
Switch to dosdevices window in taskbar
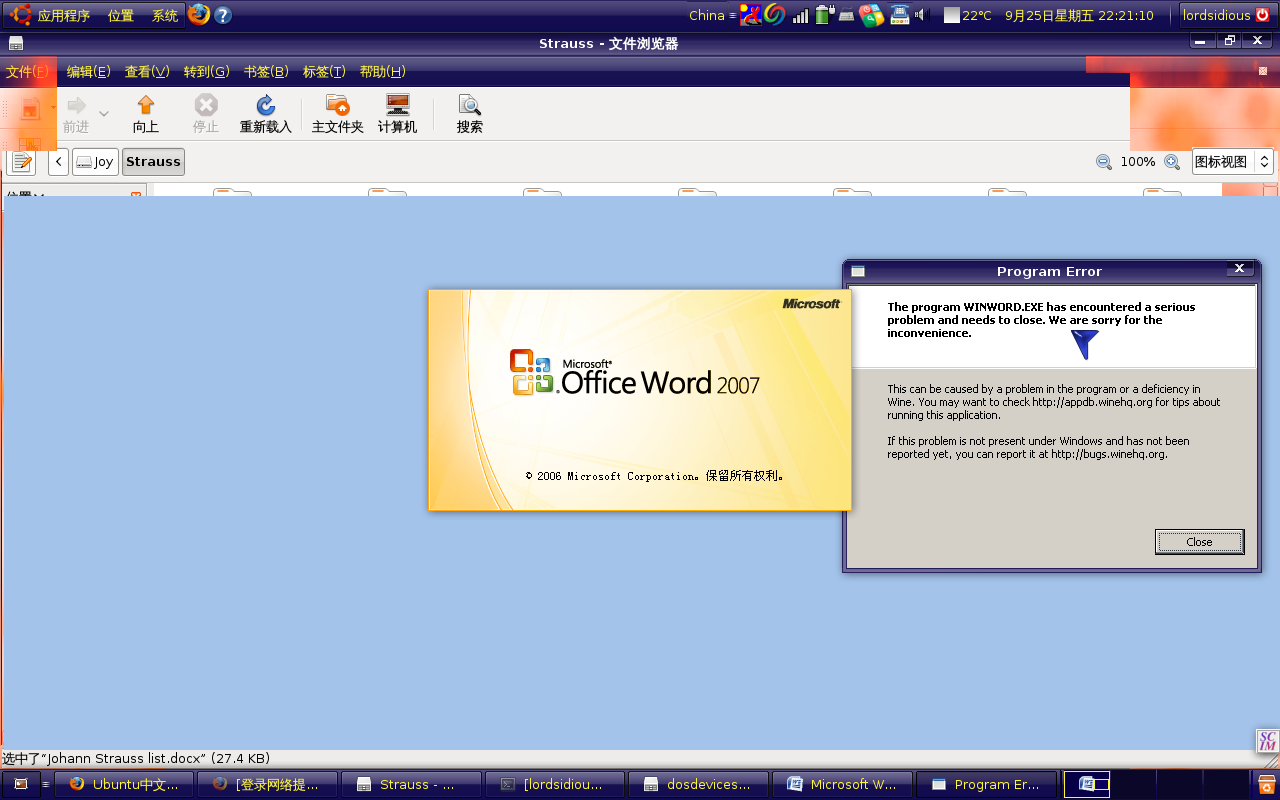[x=698, y=785]
